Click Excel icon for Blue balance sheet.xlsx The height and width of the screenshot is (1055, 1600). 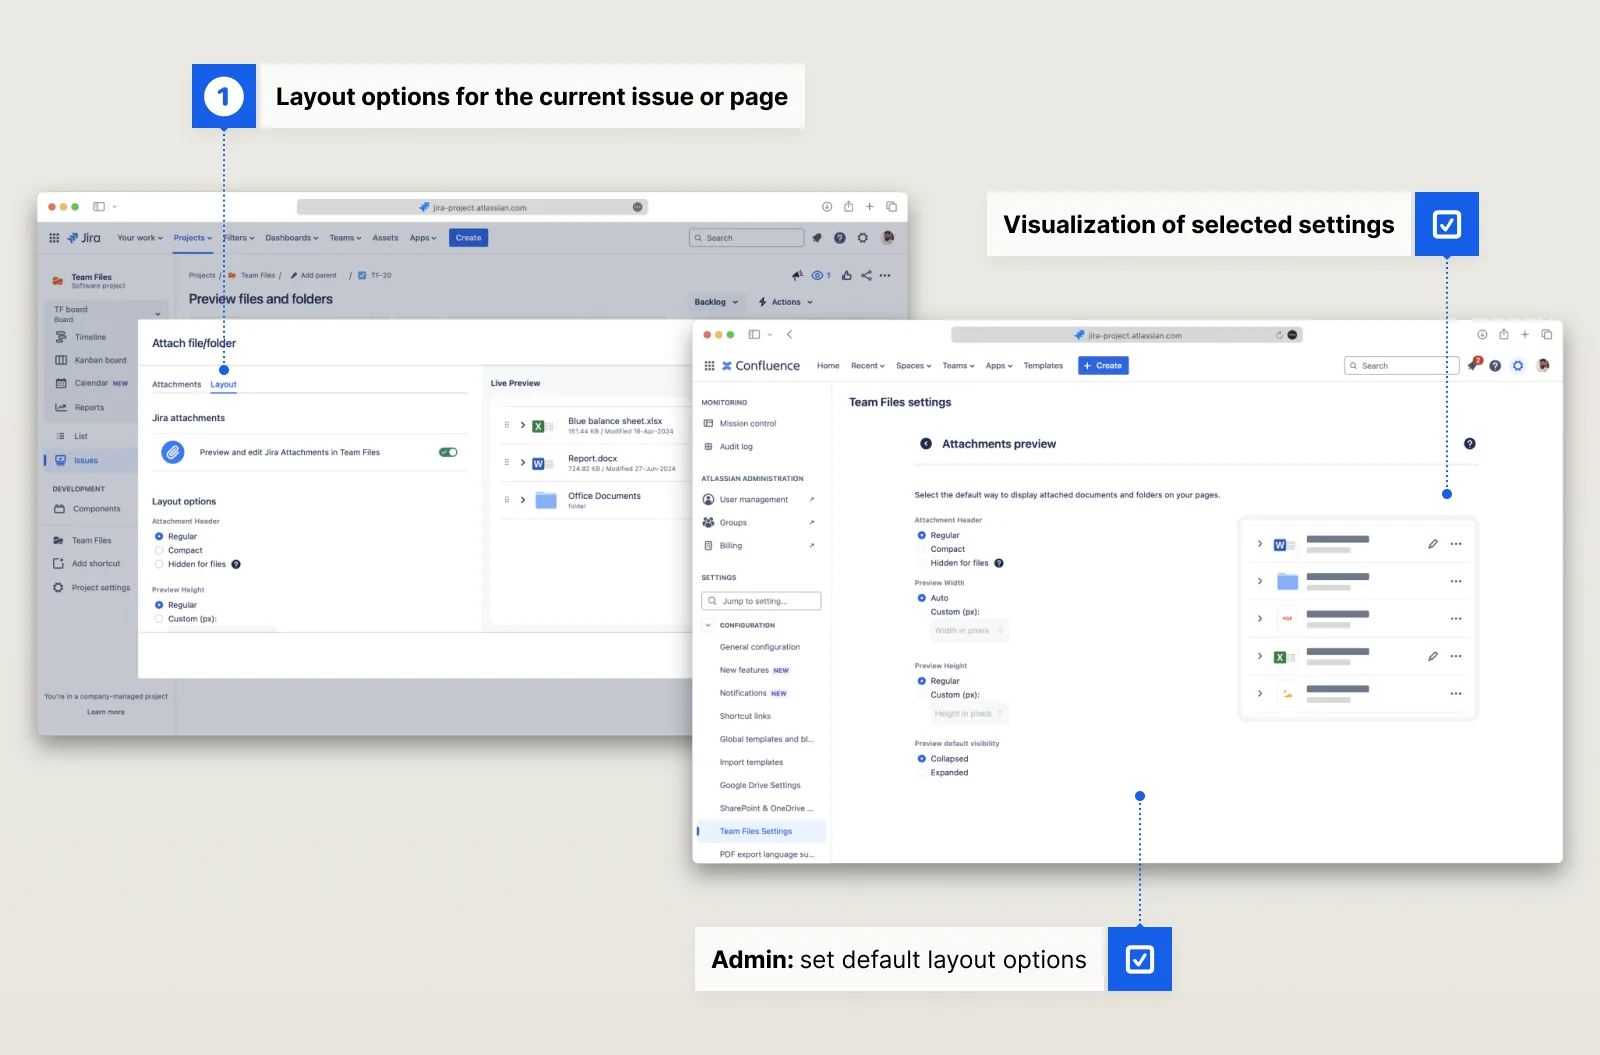[543, 426]
